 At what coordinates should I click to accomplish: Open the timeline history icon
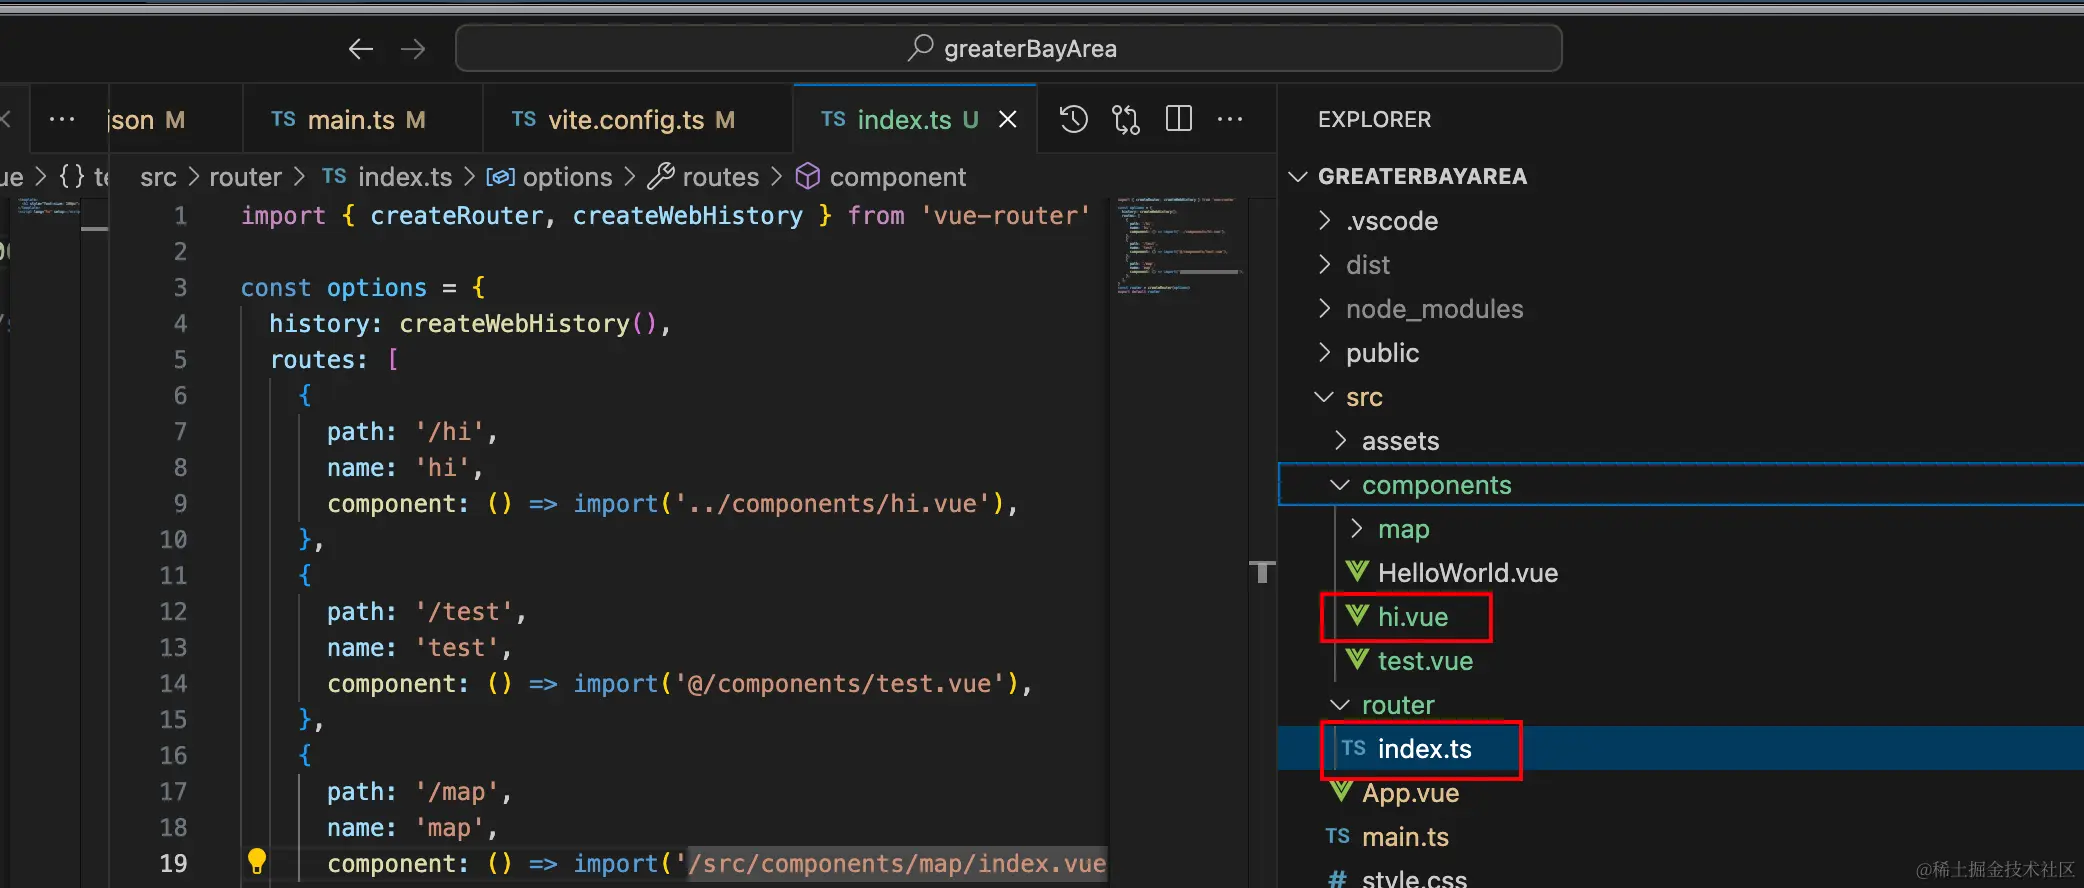pyautogui.click(x=1073, y=119)
